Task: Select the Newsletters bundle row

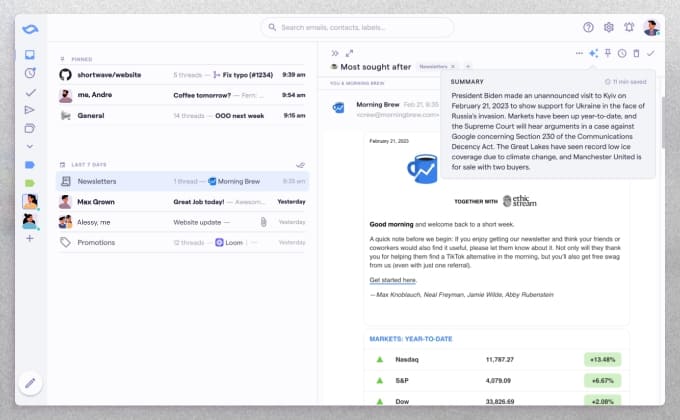Action: pyautogui.click(x=182, y=181)
